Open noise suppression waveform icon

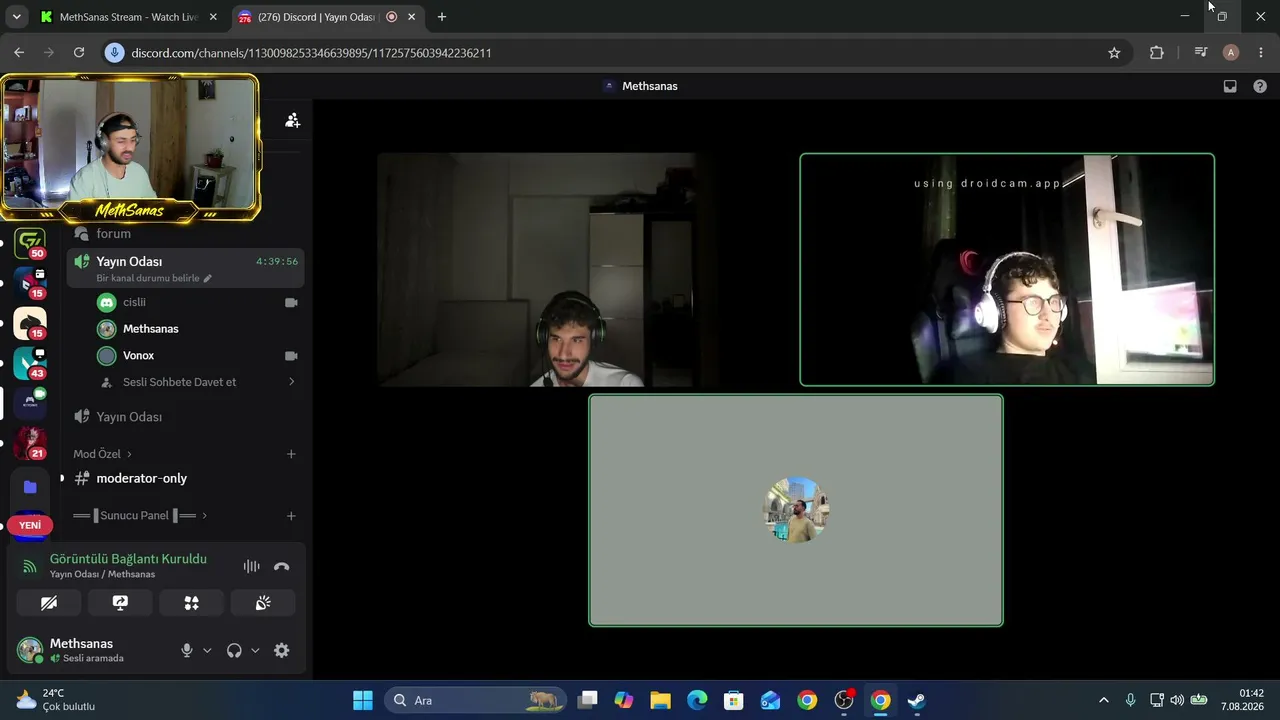[x=251, y=566]
